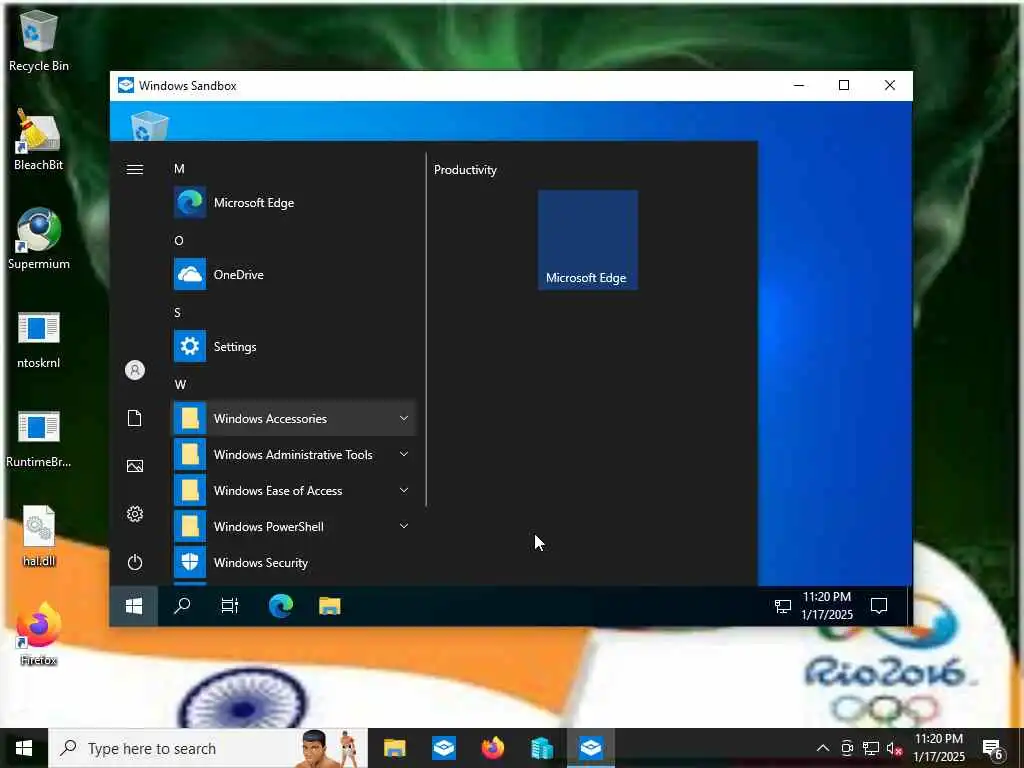Click the host Start button

[24, 748]
